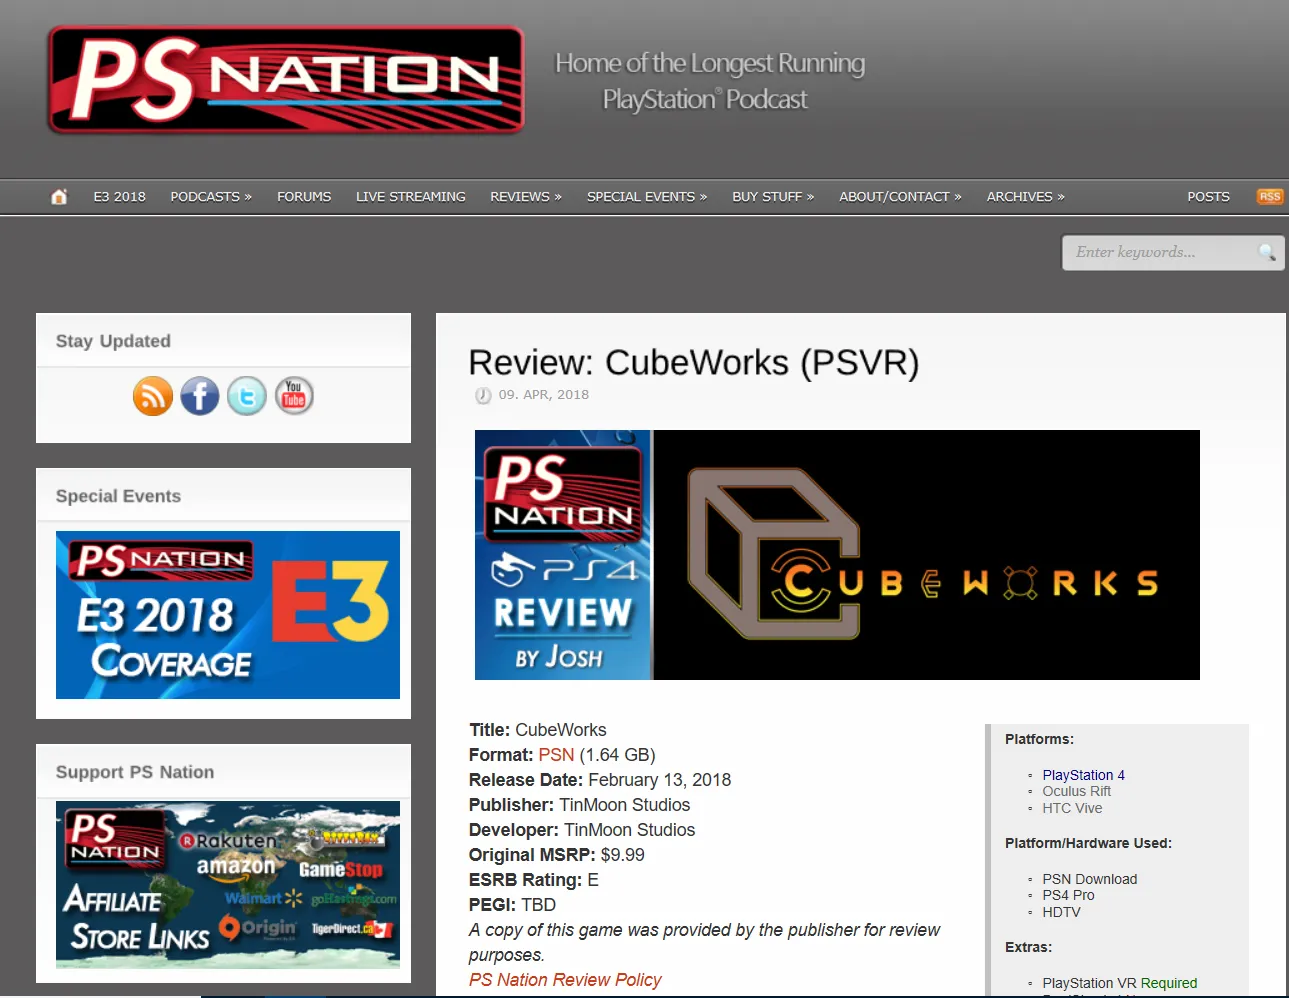Open the E3 2018 Coverage banner

tap(228, 615)
